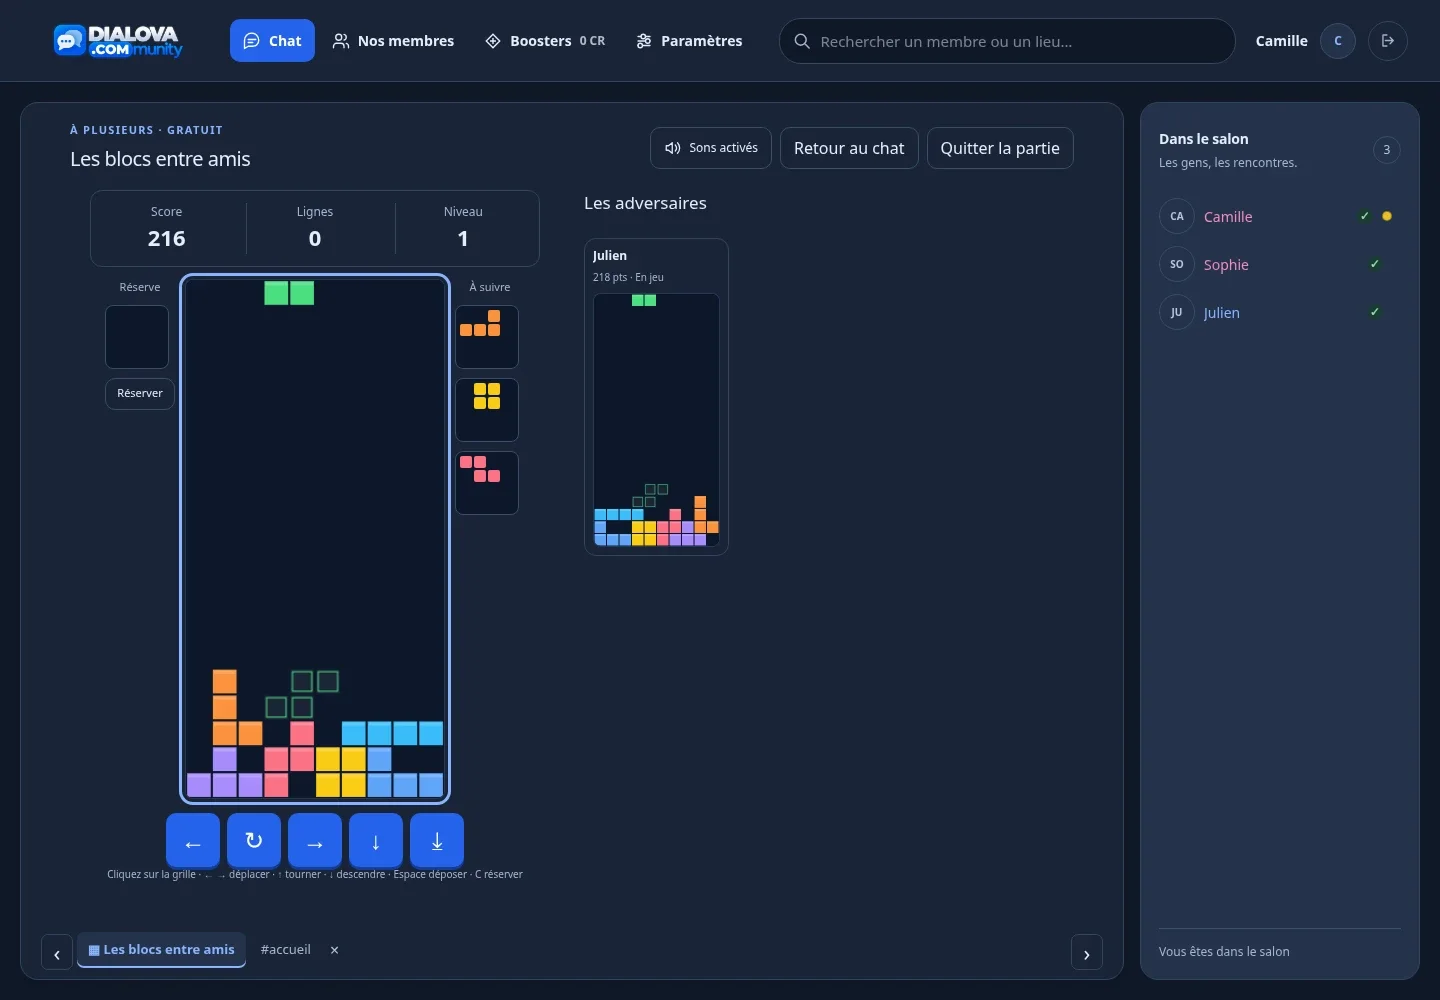This screenshot has width=1440, height=1000.
Task: Click the Dialova community logo
Action: click(x=118, y=41)
